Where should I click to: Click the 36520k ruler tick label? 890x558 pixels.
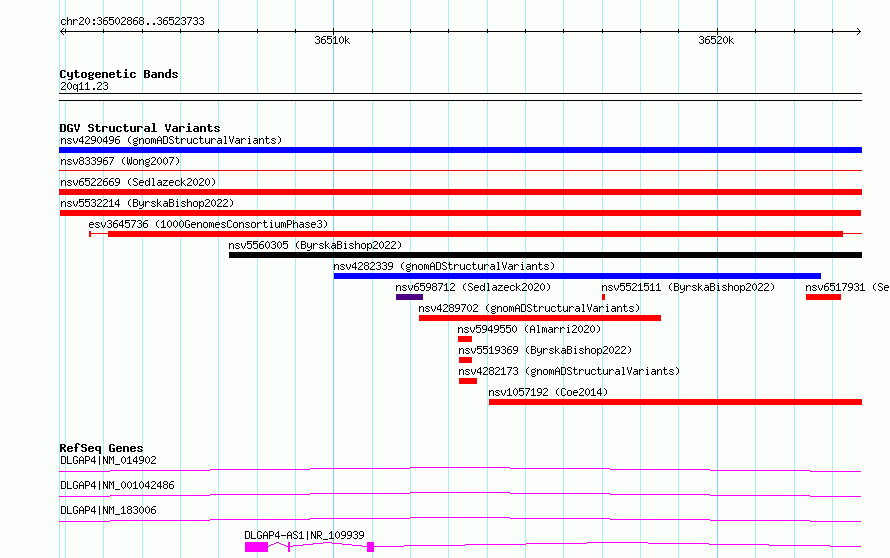point(716,40)
